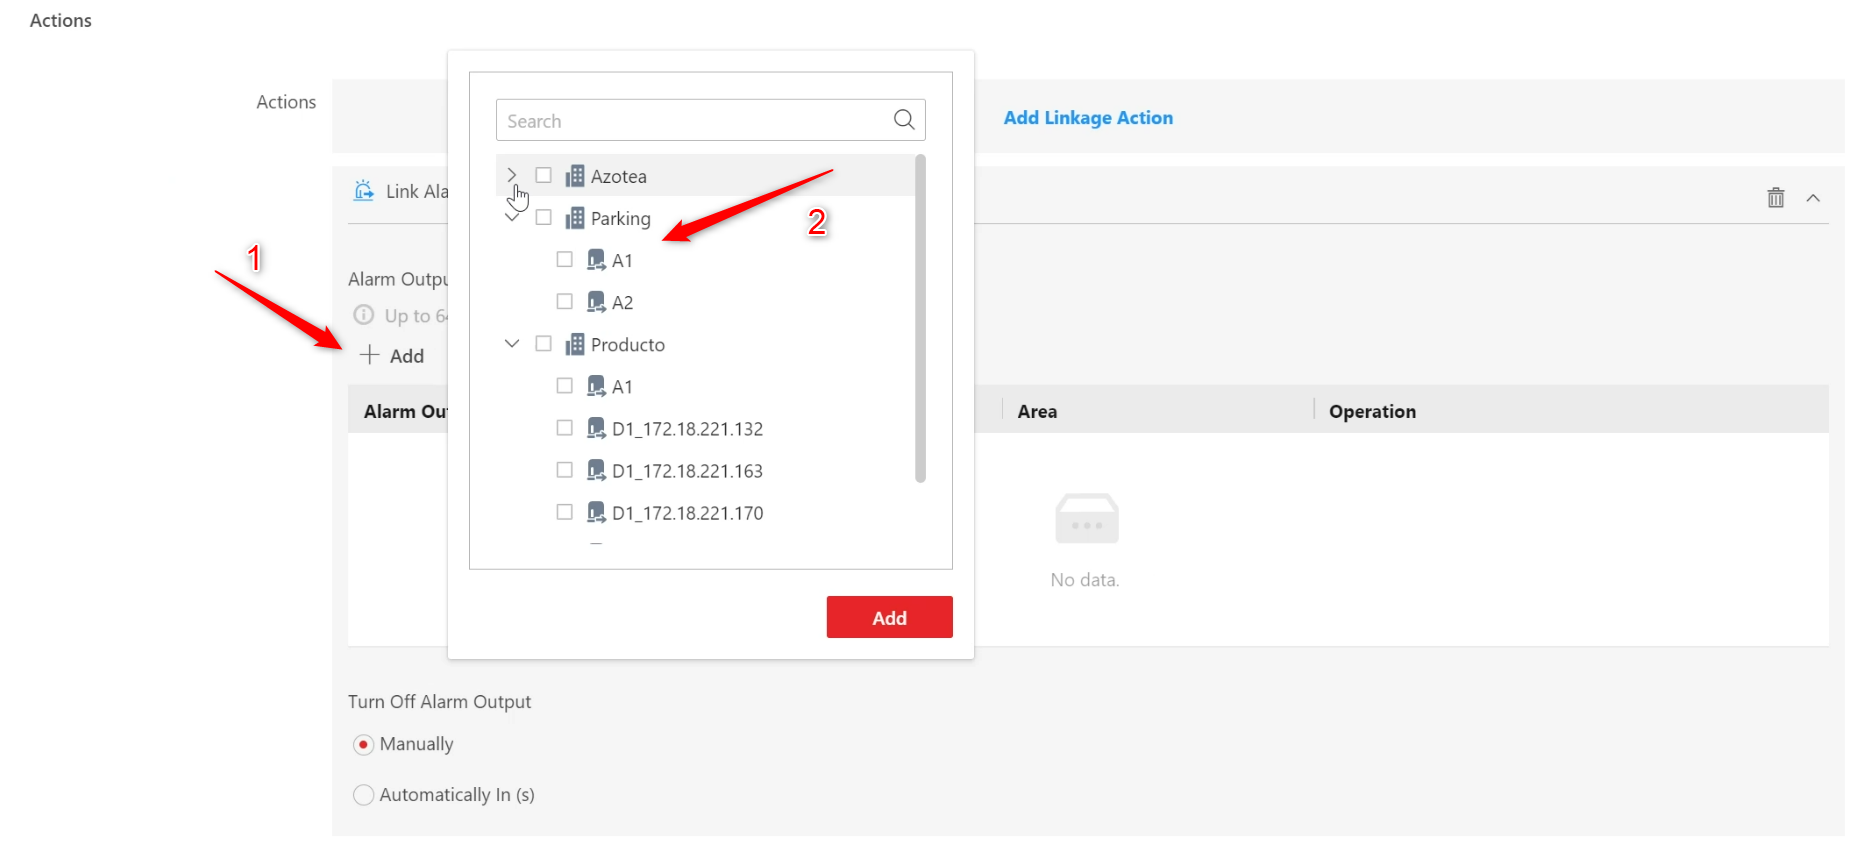Click the No data placeholder text
Image resolution: width=1865 pixels, height=855 pixels.
(1085, 580)
